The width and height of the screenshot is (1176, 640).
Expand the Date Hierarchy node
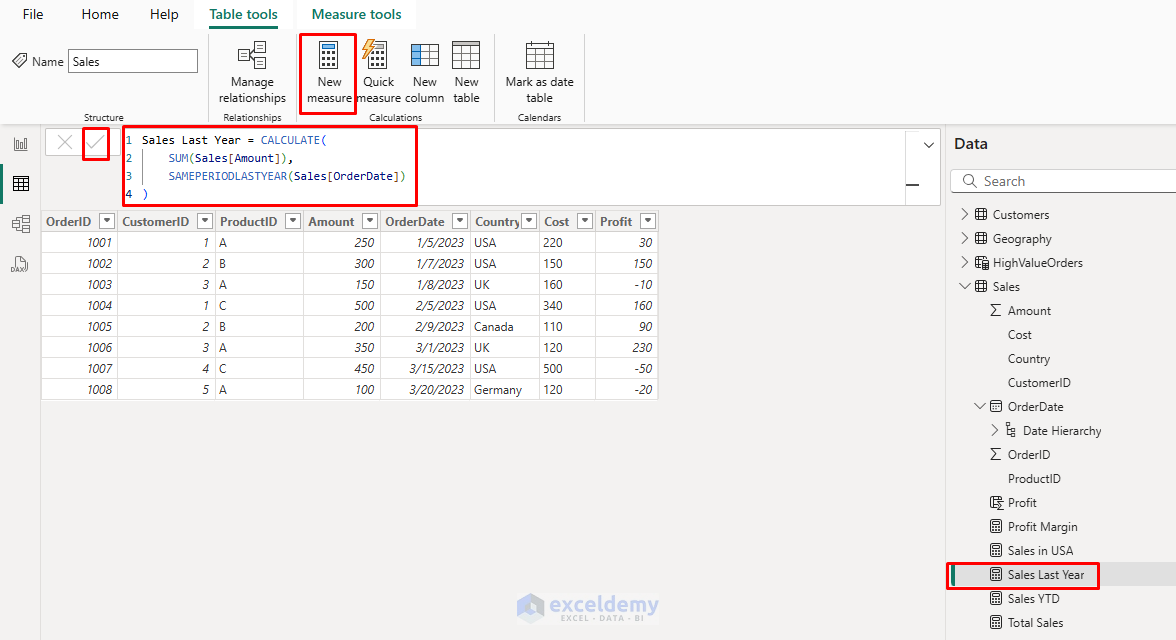994,430
